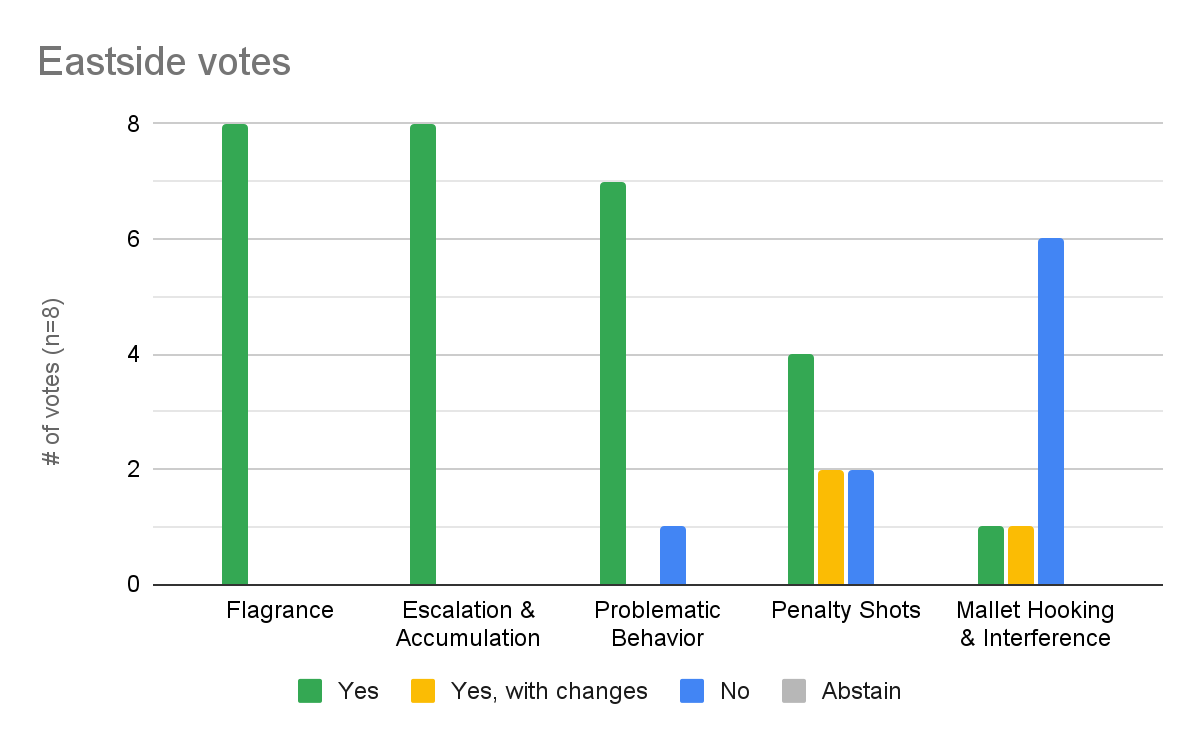1200x742 pixels.
Task: Click the 'Abstain' legend text label
Action: (861, 691)
